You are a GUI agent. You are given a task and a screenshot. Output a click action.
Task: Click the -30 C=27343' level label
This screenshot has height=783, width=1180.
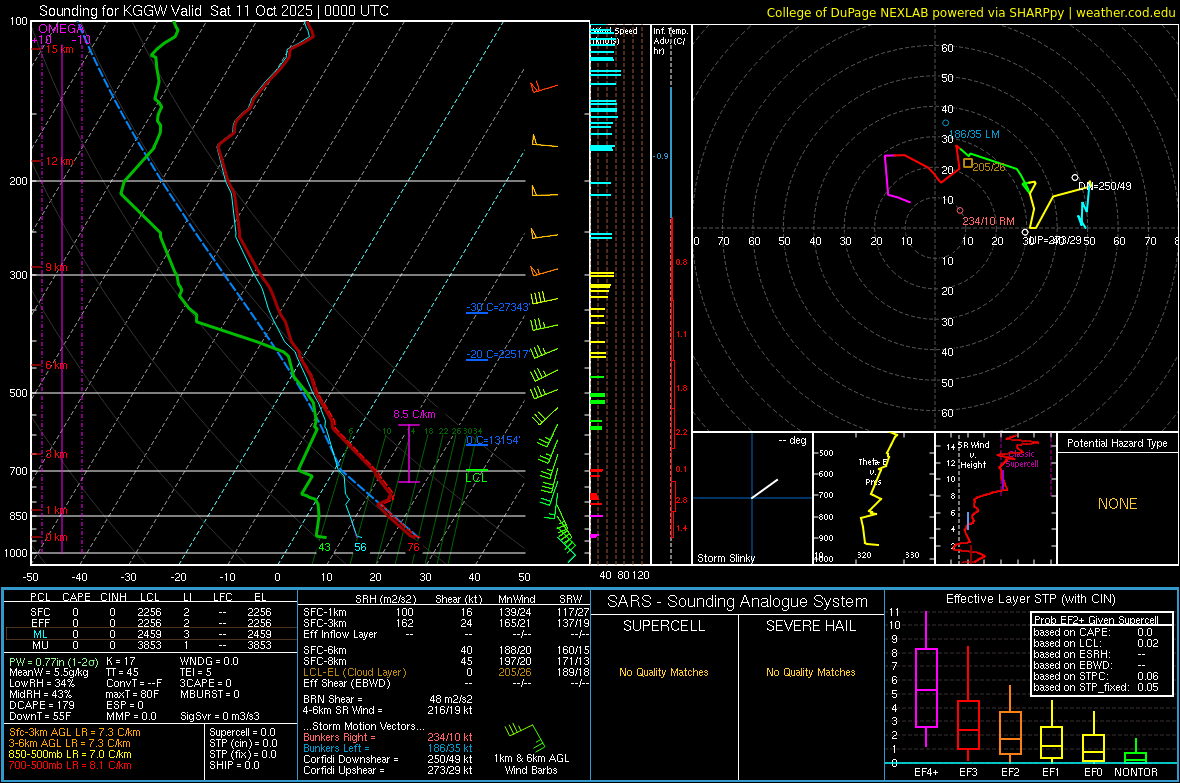[x=497, y=307]
